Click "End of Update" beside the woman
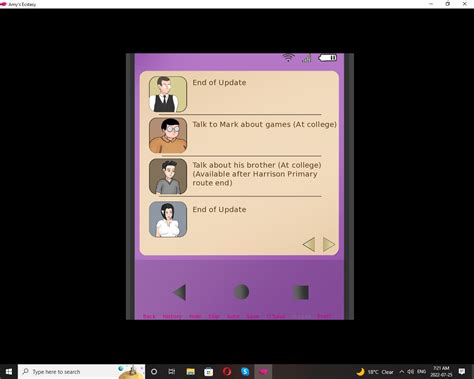This screenshot has height=379, width=474. pyautogui.click(x=219, y=209)
